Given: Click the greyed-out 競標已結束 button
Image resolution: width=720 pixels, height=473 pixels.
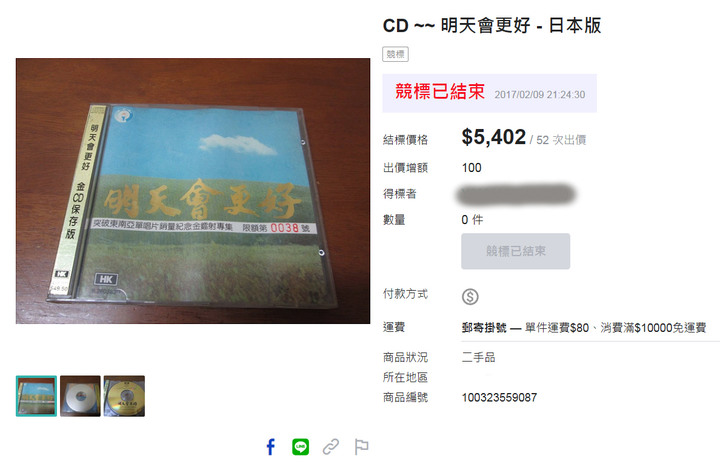Looking at the screenshot, I should [516, 251].
